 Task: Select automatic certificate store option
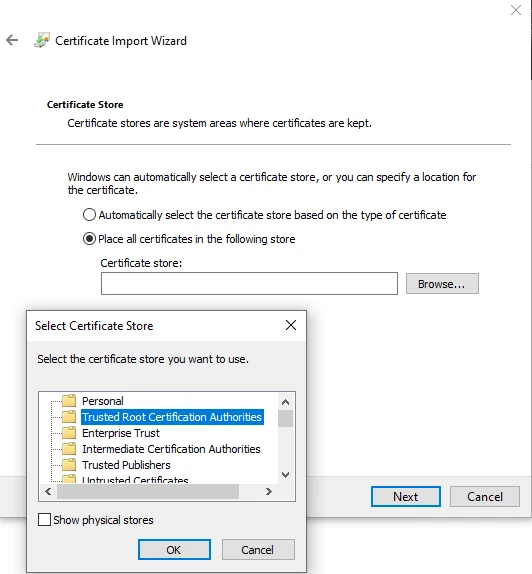click(x=89, y=215)
